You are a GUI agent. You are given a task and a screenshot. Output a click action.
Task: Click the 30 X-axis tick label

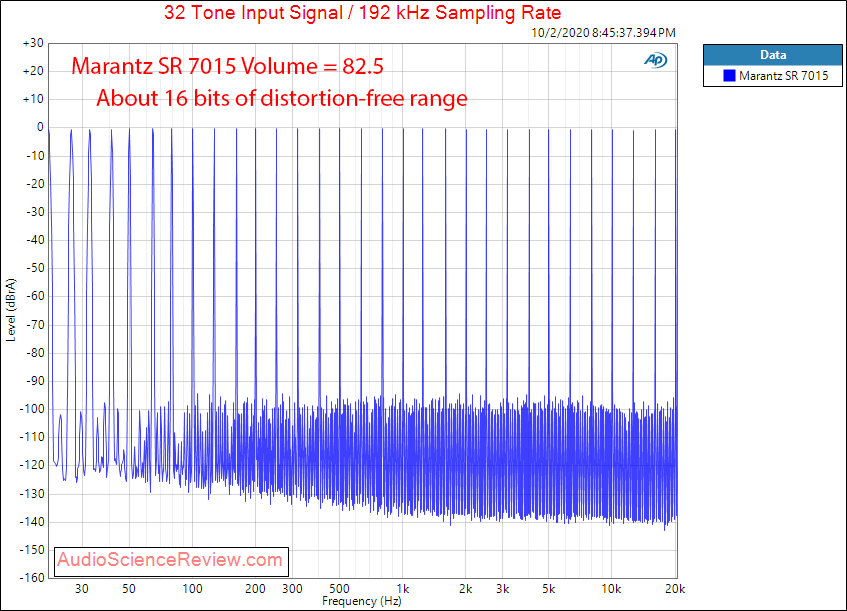pyautogui.click(x=82, y=589)
